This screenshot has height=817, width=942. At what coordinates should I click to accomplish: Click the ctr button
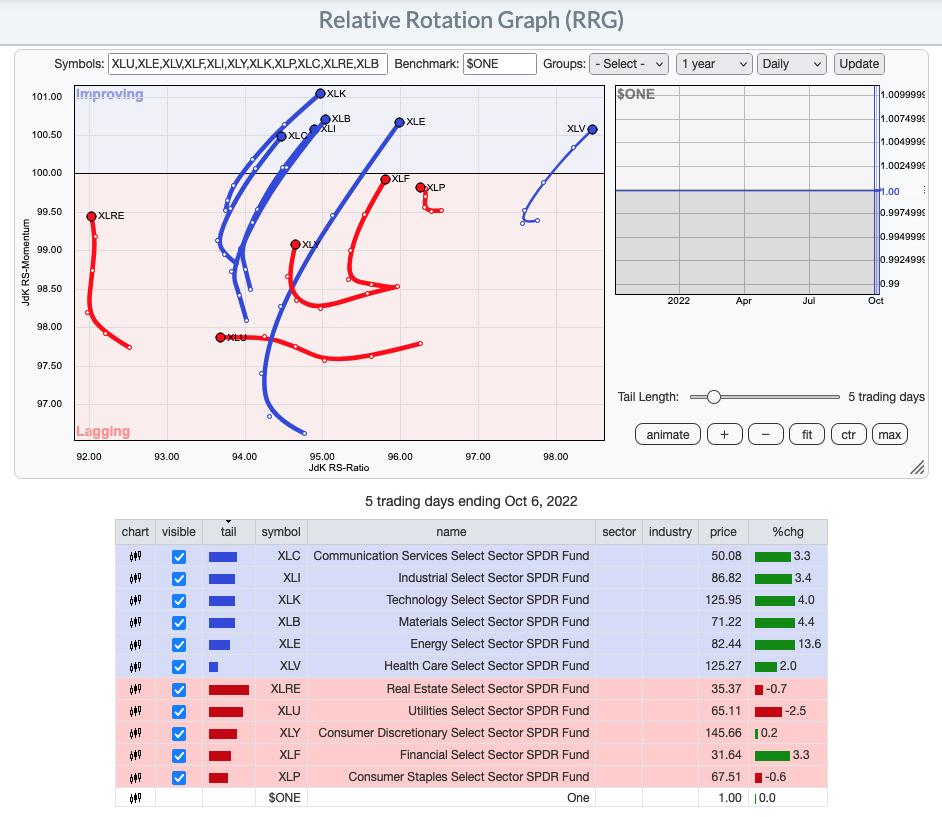point(848,434)
